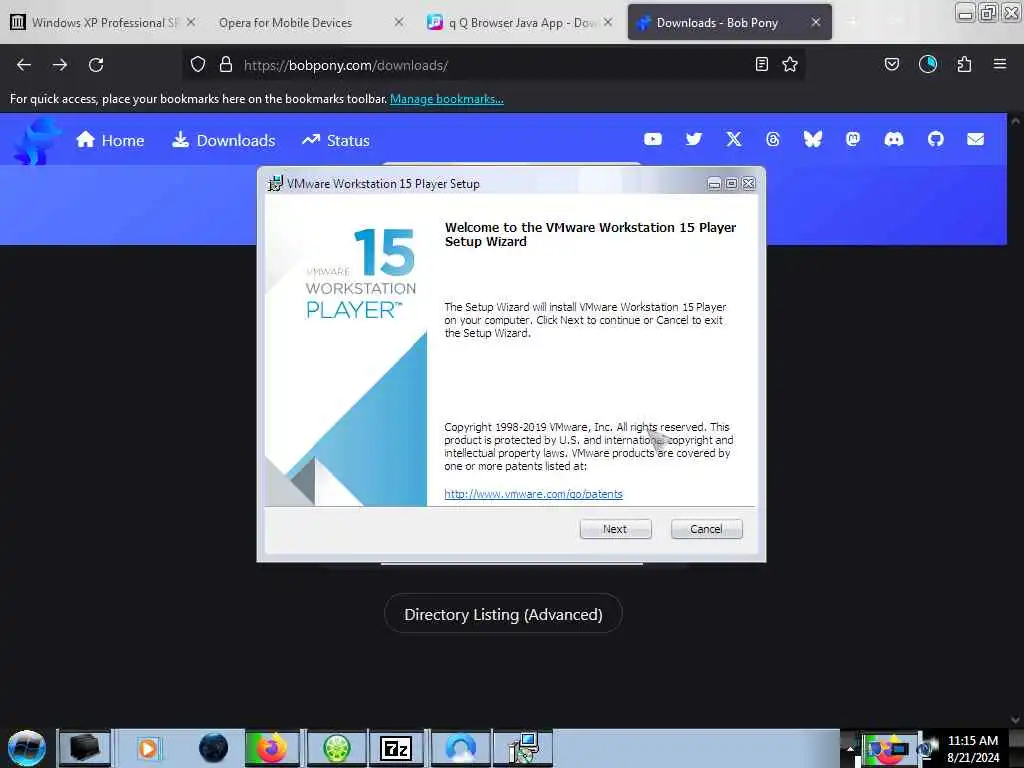The width and height of the screenshot is (1024, 768).
Task: Close the Downloads - Bob Pony tab
Action: click(816, 22)
